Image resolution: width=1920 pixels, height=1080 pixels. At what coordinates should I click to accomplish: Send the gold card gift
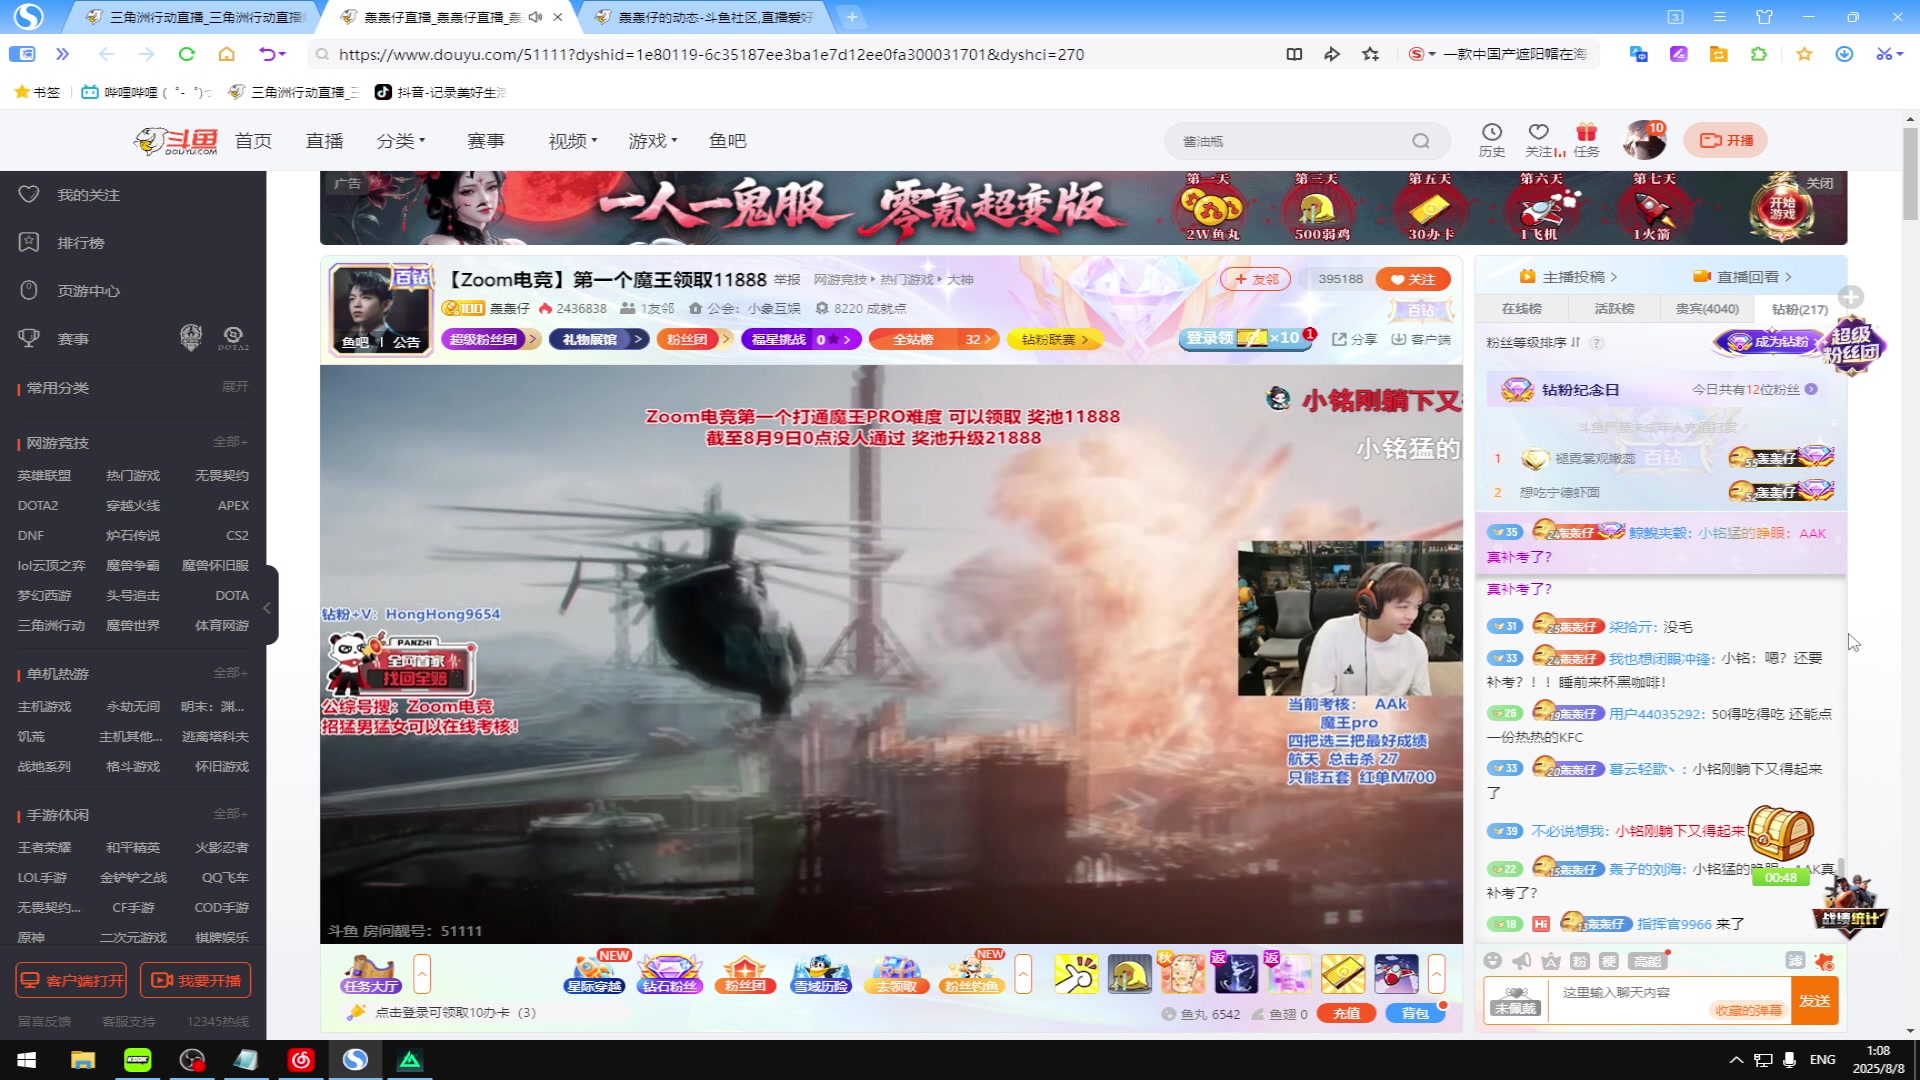pos(1343,973)
